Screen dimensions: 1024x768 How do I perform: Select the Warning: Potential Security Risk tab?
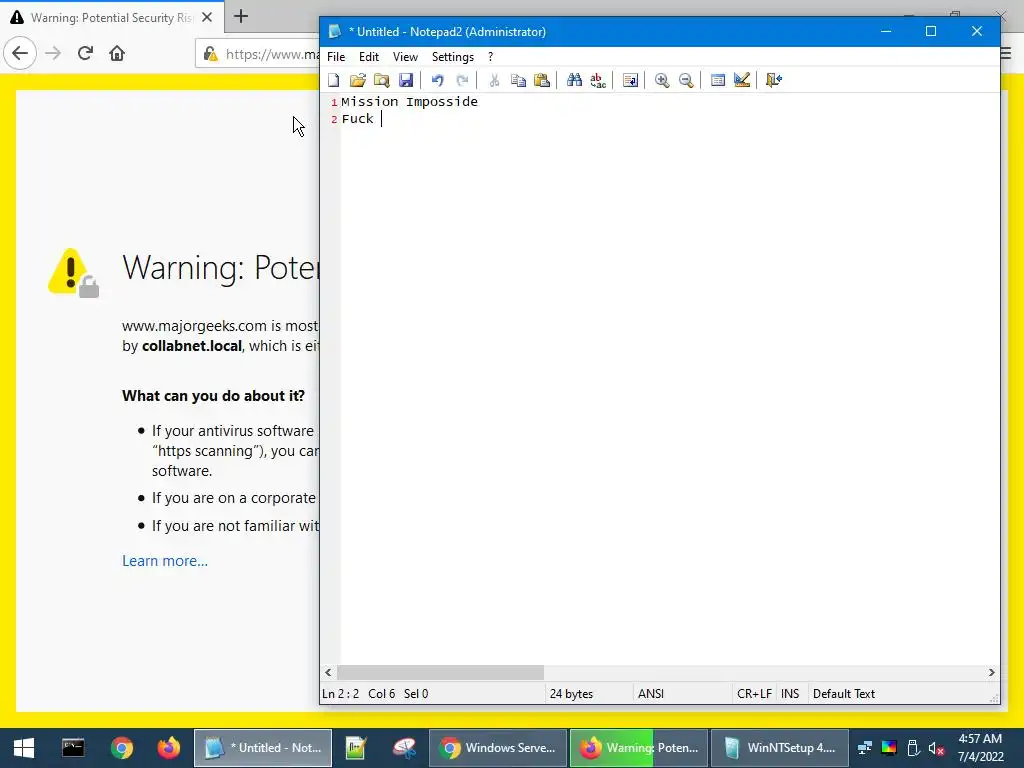[112, 18]
